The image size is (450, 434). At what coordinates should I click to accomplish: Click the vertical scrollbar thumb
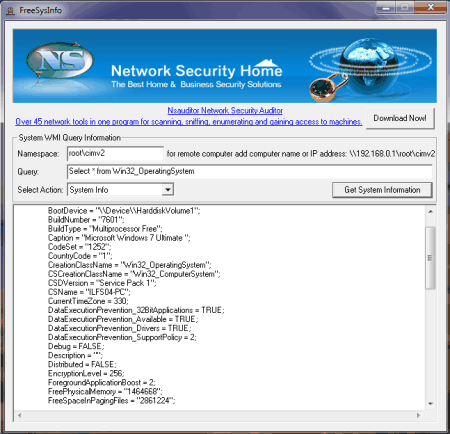pyautogui.click(x=430, y=258)
